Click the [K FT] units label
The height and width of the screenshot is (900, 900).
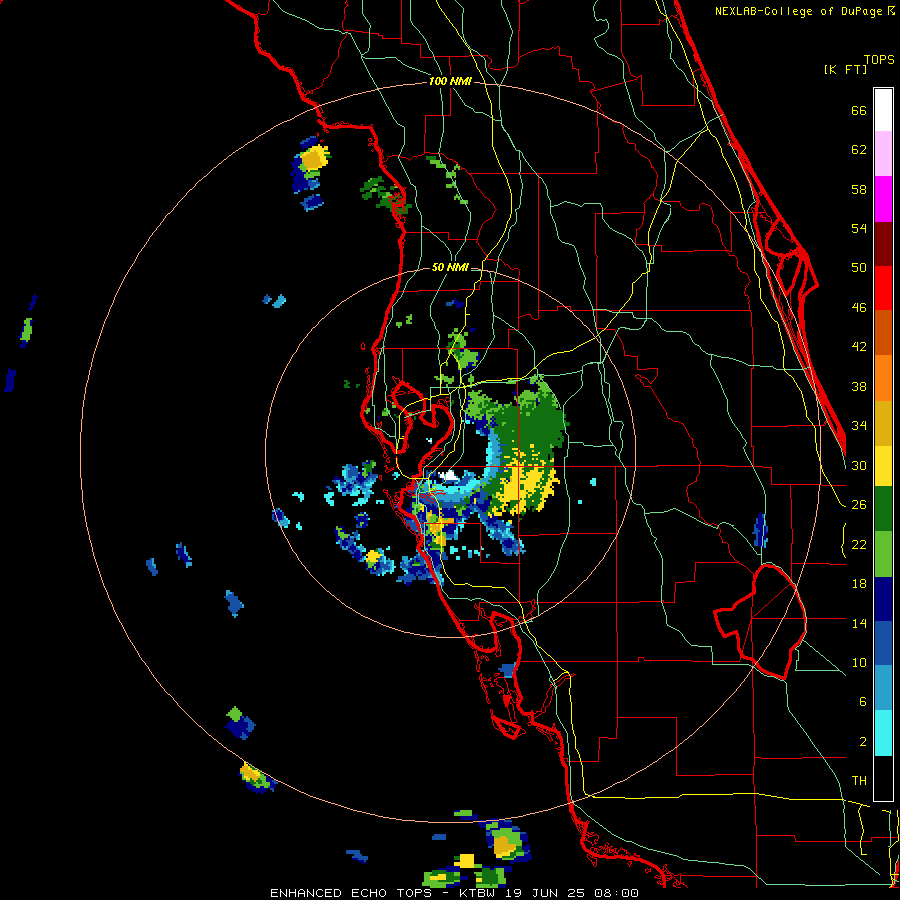pyautogui.click(x=845, y=69)
